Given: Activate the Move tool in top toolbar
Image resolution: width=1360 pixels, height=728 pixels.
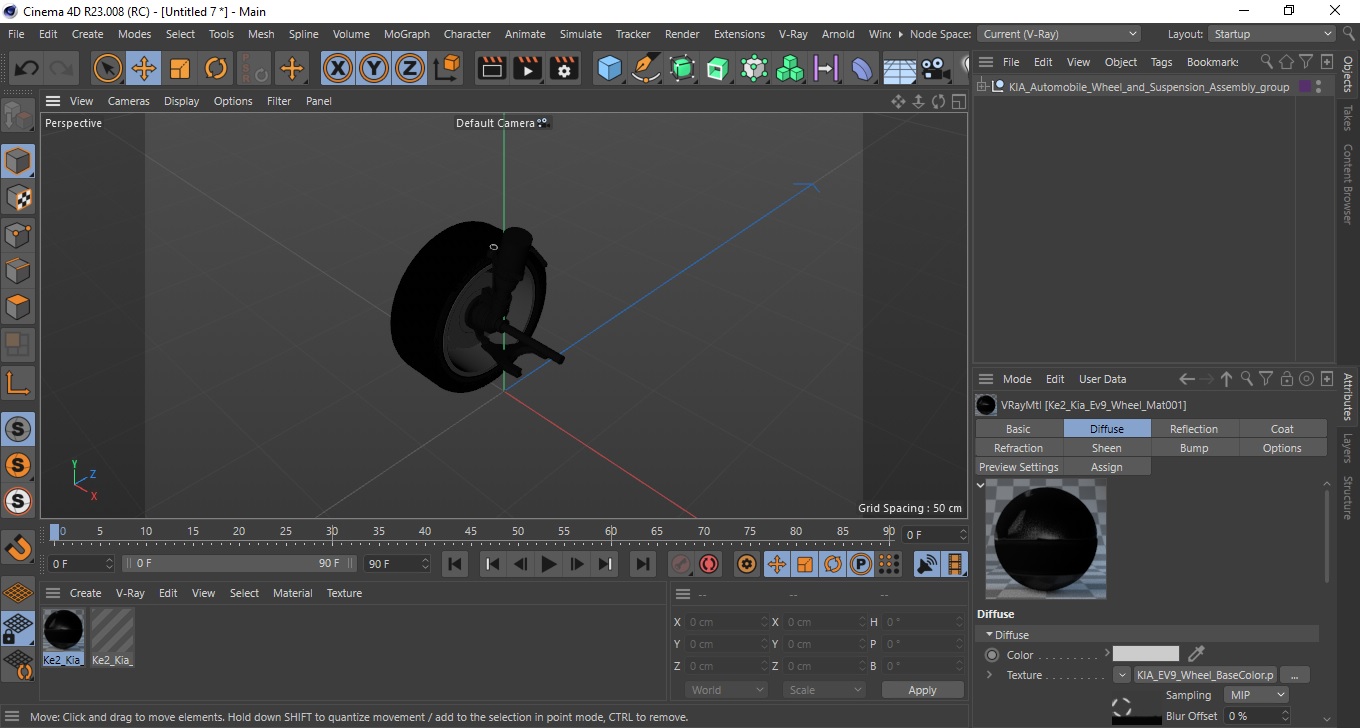Looking at the screenshot, I should (143, 69).
